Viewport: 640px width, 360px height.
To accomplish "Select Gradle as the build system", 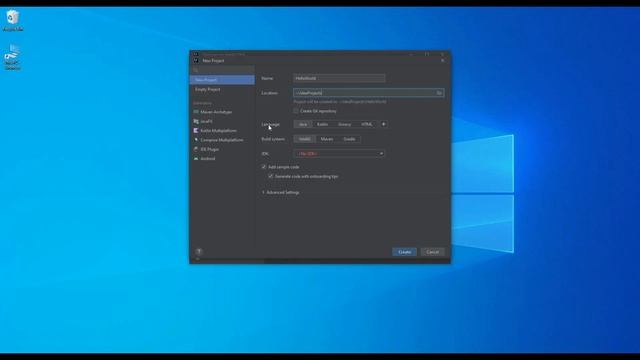I will [349, 139].
